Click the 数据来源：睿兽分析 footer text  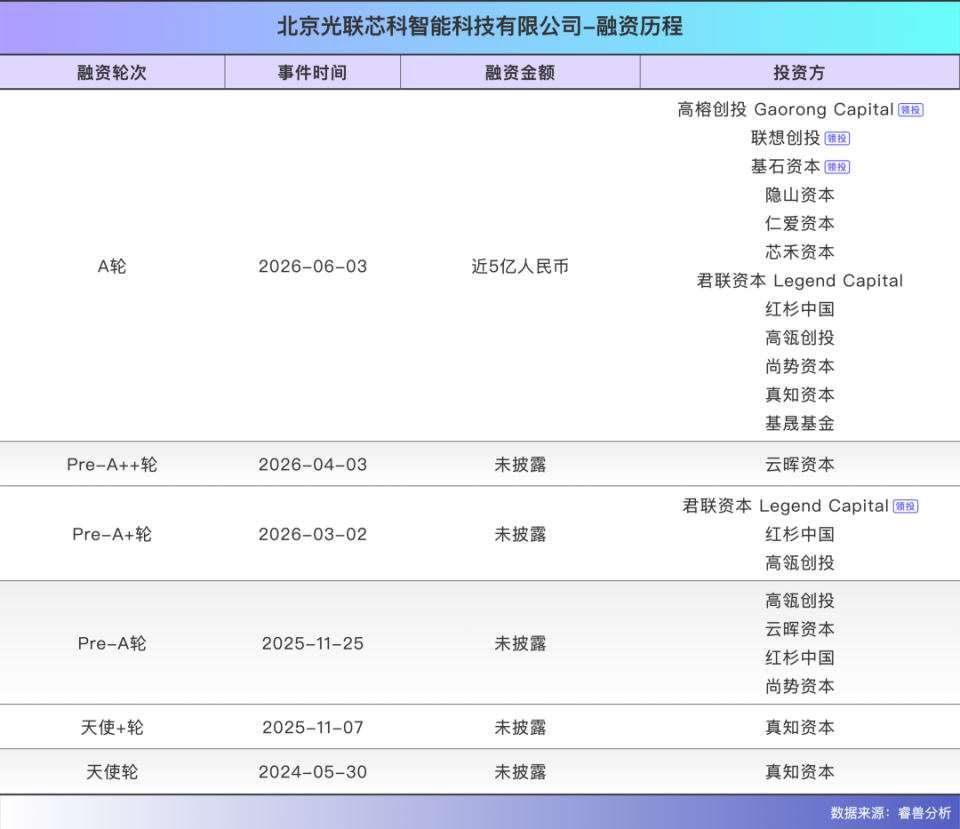point(891,813)
